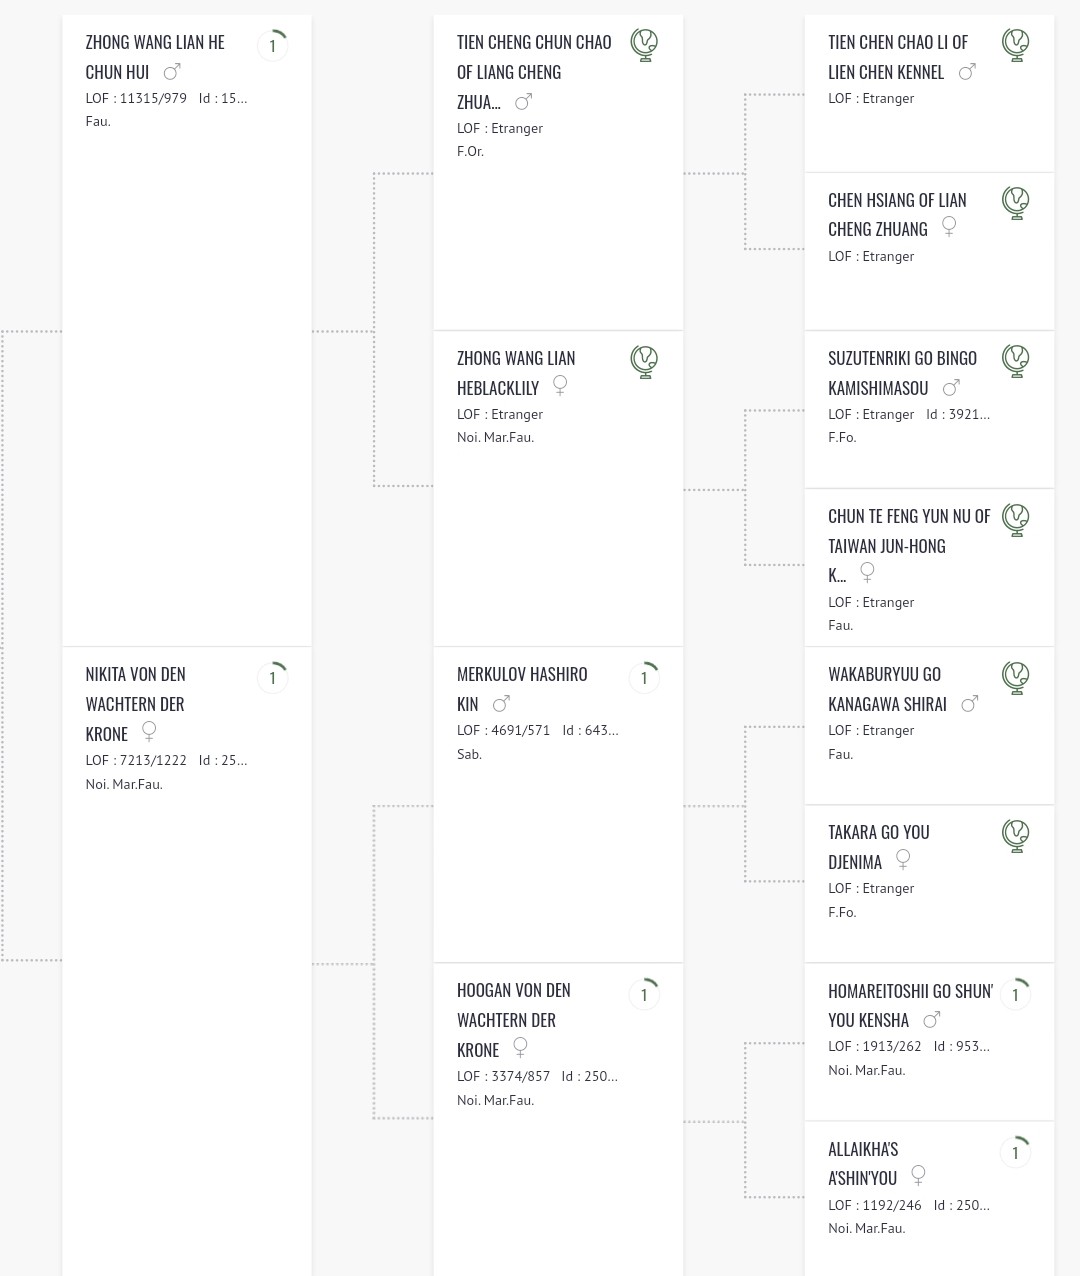Click circular 1 badge on Allaikha's A'Shin'You

tap(1015, 1153)
